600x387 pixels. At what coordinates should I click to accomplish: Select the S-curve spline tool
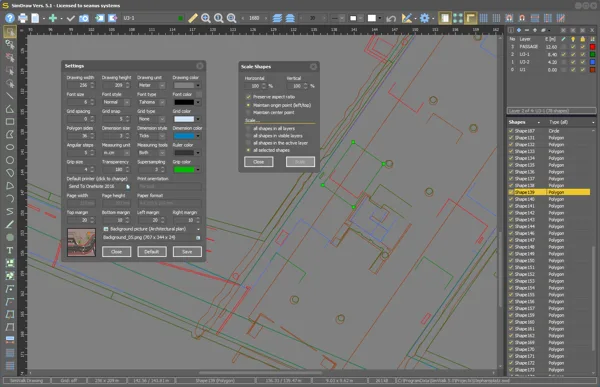pyautogui.click(x=10, y=212)
